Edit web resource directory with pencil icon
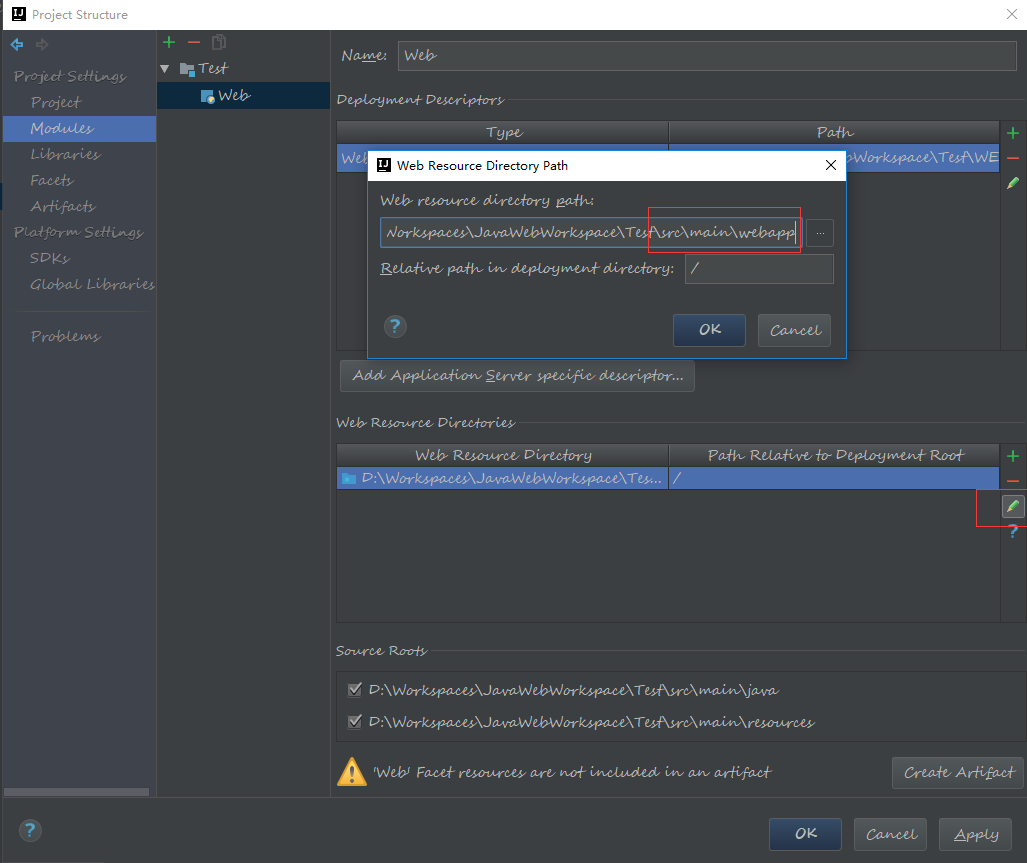Viewport: 1027px width, 863px height. [1013, 506]
